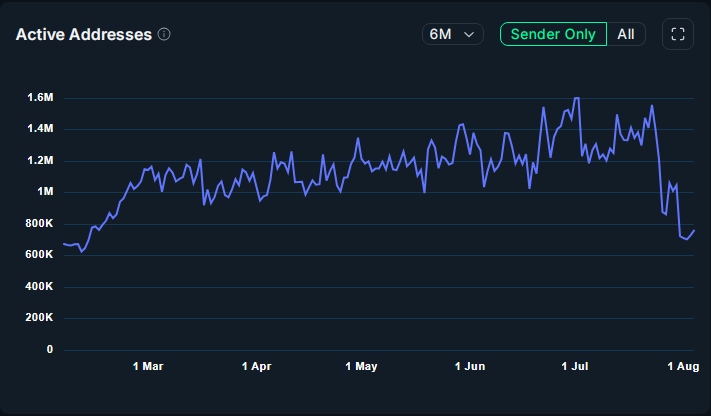Click the 1 Jul date label
Screen dimensions: 711x416
[574, 367]
